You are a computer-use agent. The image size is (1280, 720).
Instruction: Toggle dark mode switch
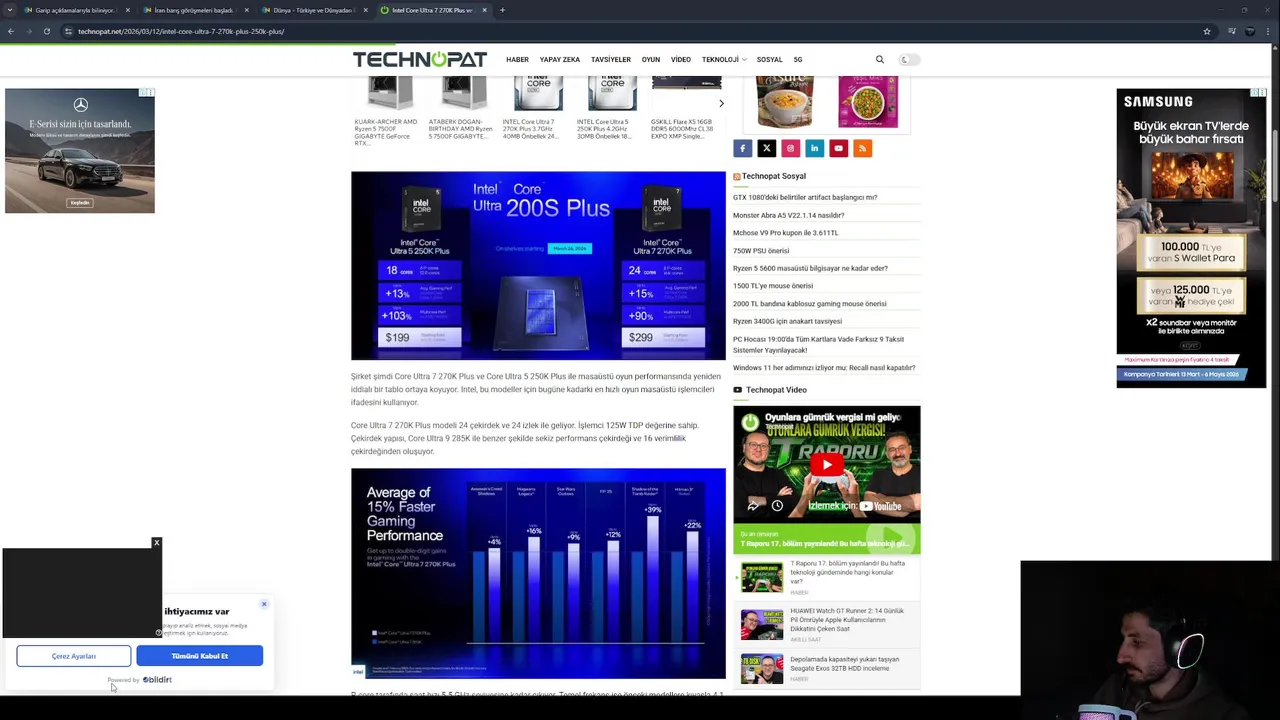click(908, 59)
